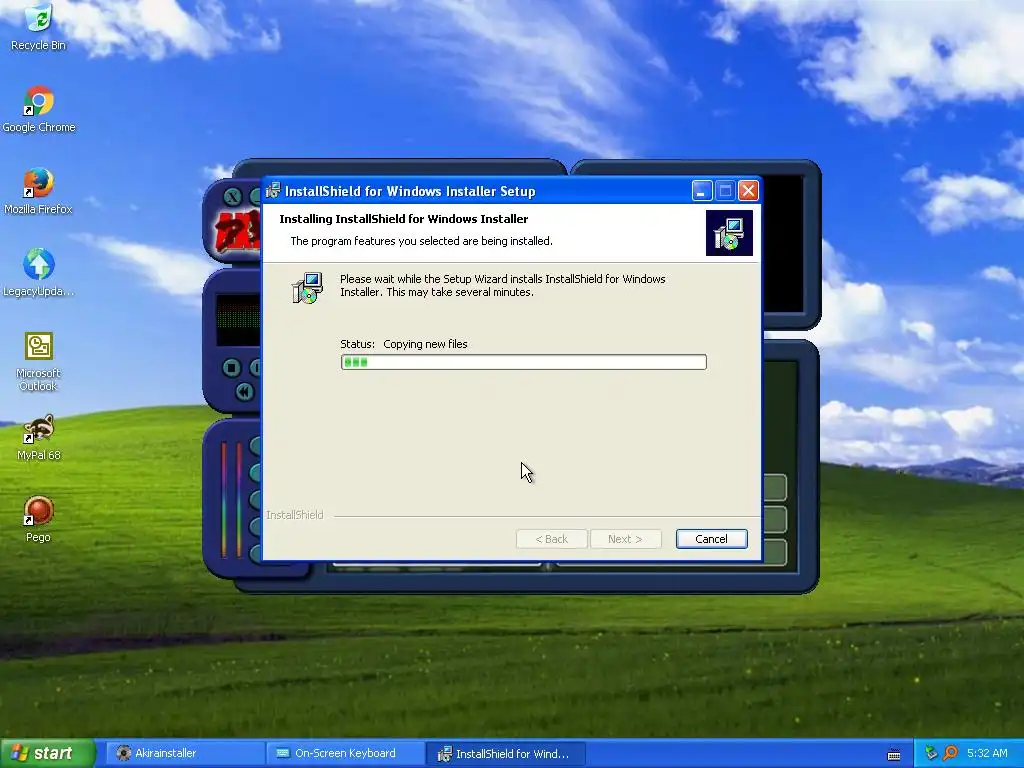
Task: Click the installer icon in the dialog title bar
Action: 273,191
